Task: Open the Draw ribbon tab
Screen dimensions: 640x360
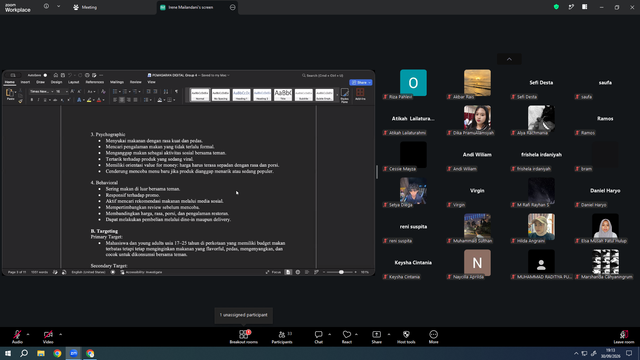Action: 40,82
